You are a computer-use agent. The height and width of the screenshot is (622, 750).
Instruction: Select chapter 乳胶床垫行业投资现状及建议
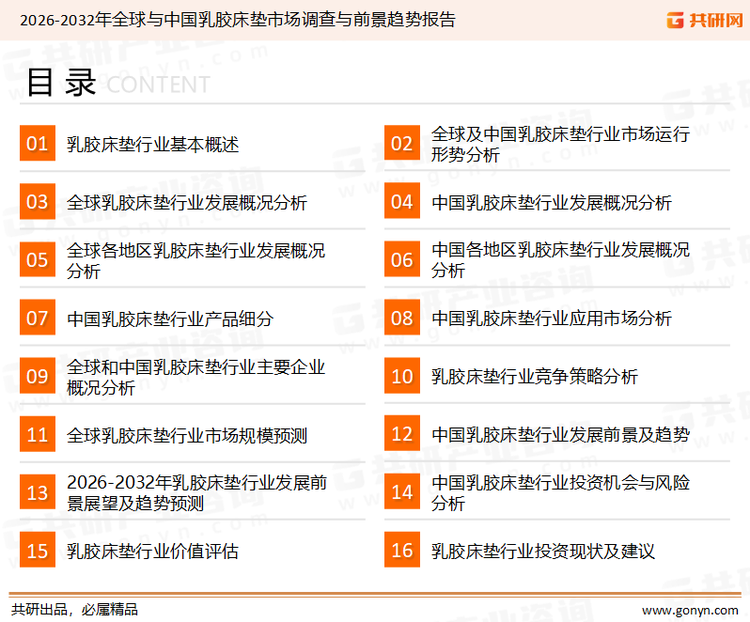[x=543, y=551]
